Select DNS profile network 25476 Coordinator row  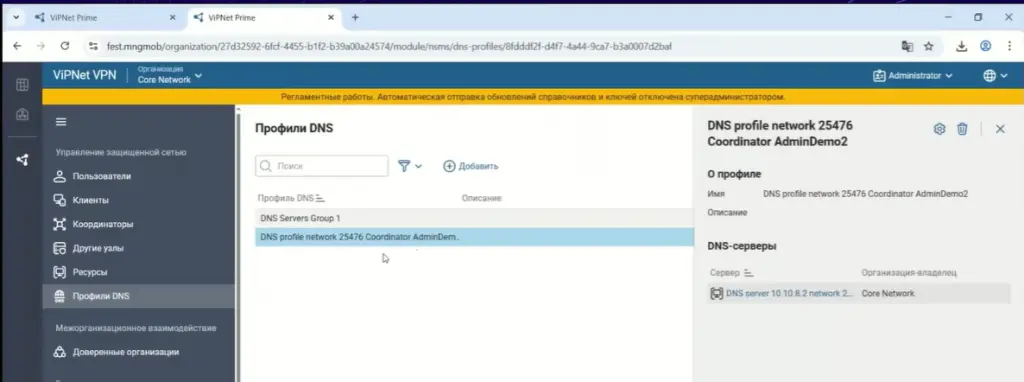pyautogui.click(x=474, y=237)
